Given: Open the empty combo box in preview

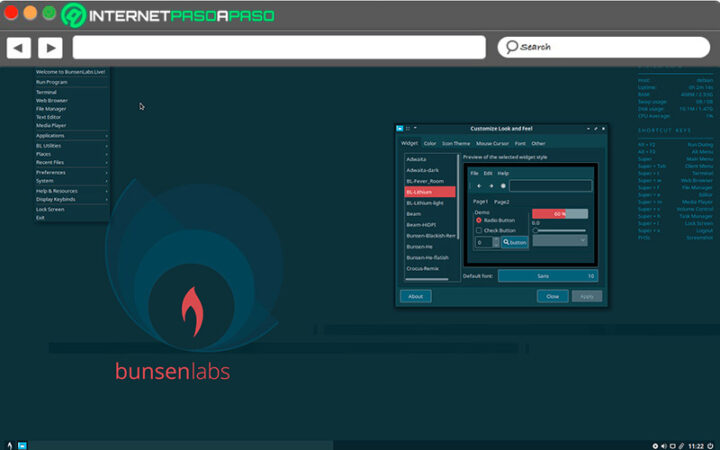Looking at the screenshot, I should point(560,241).
